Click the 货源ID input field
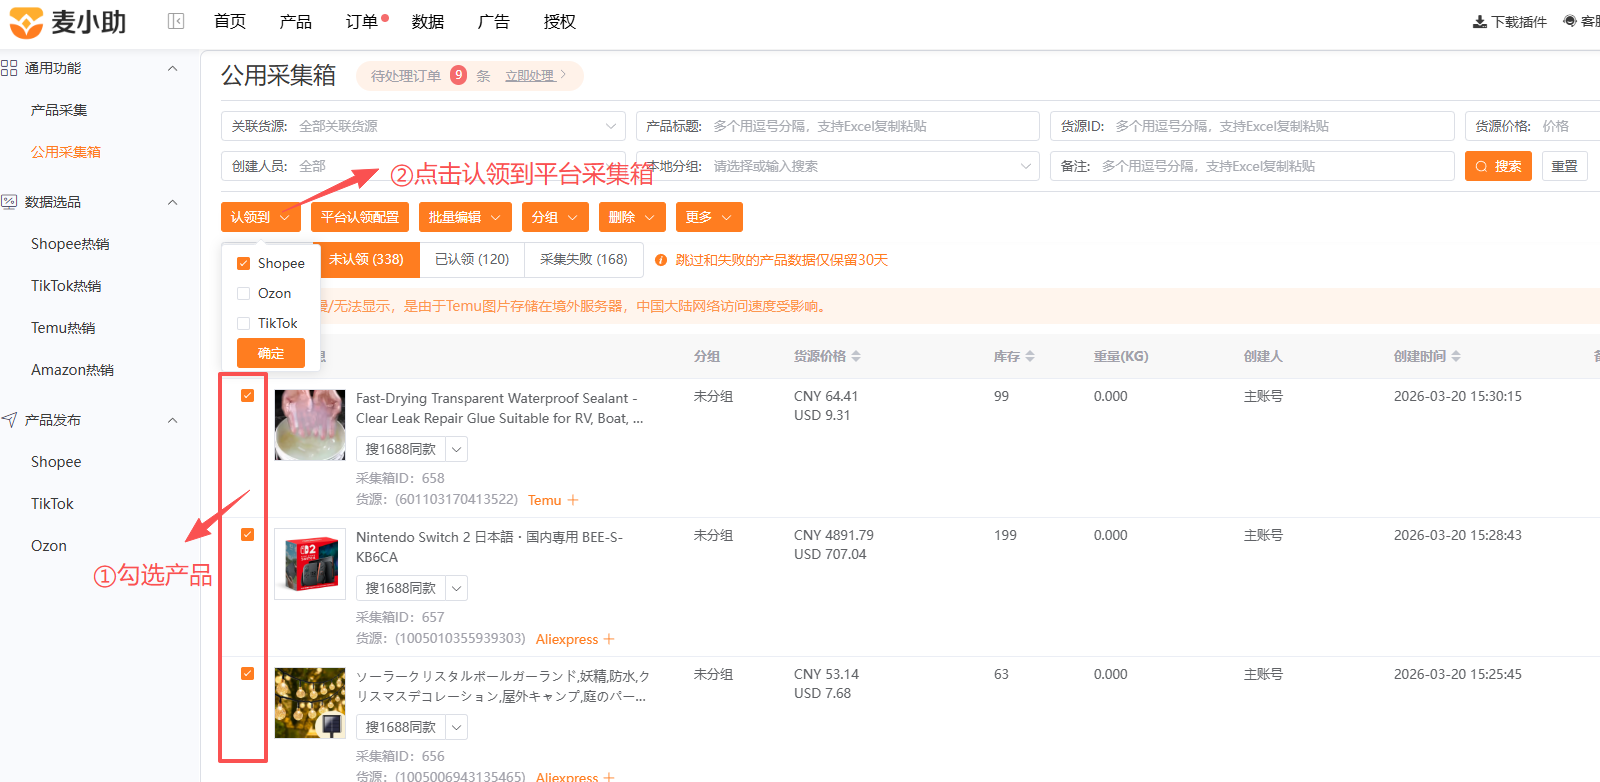This screenshot has height=782, width=1600. (x=1252, y=126)
